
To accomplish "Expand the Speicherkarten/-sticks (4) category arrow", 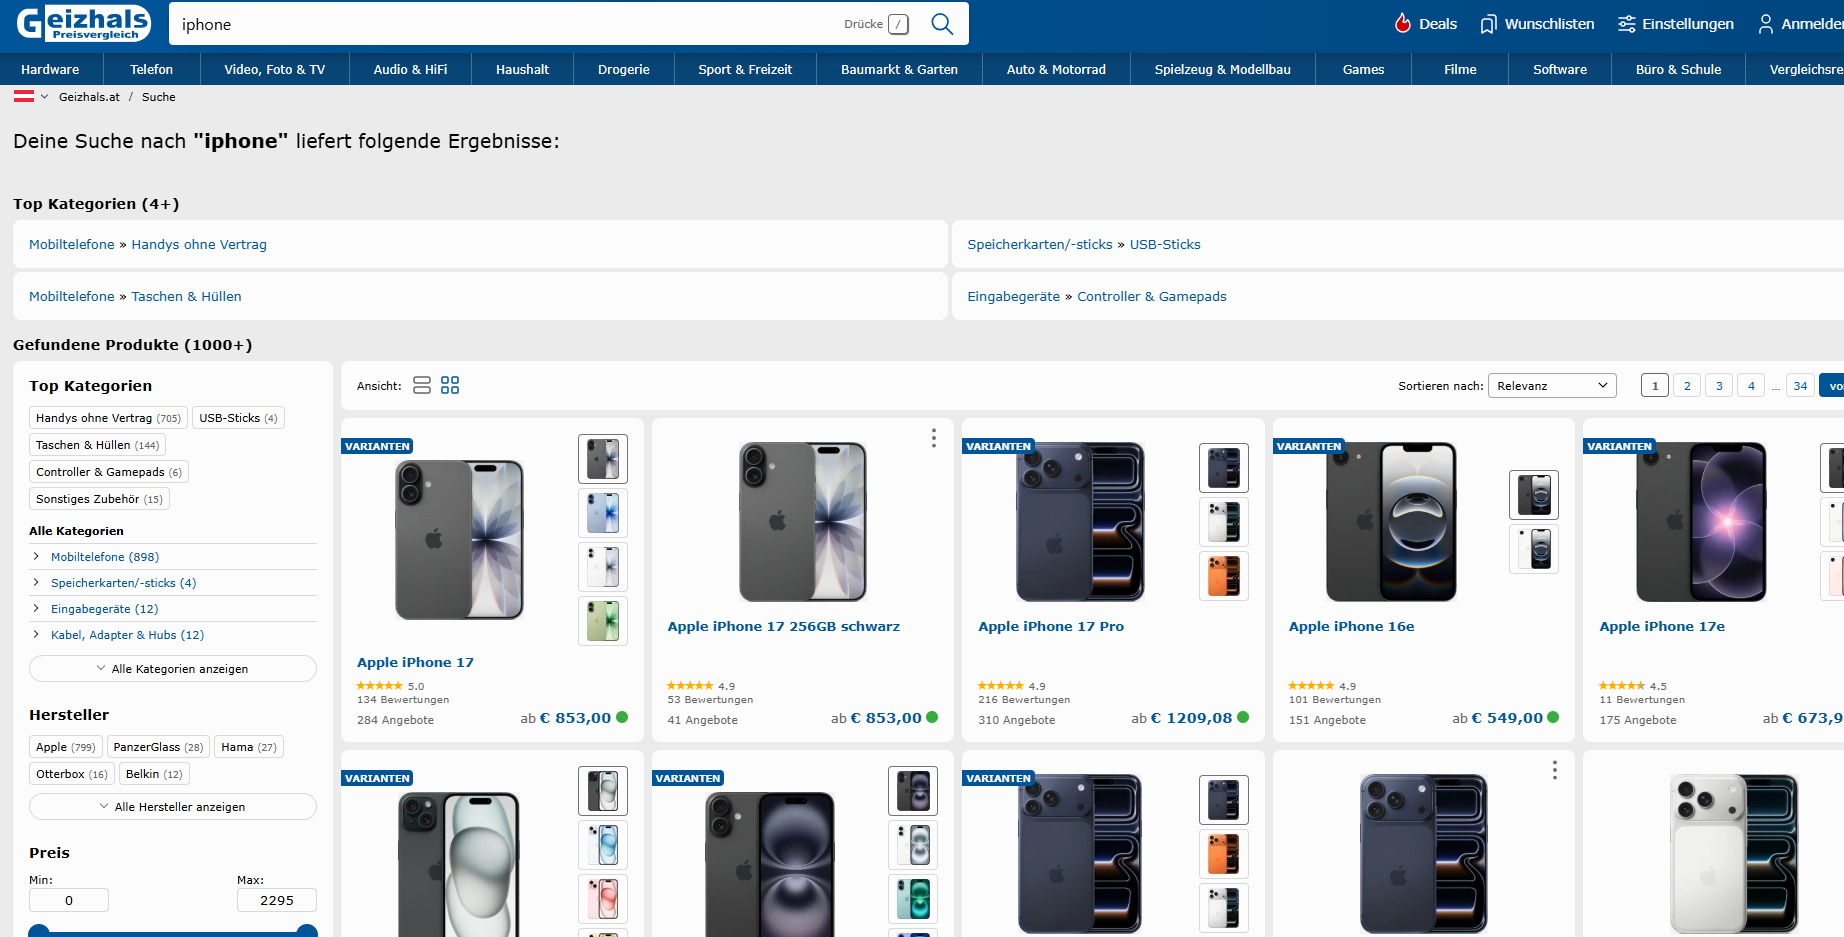I will [x=36, y=582].
